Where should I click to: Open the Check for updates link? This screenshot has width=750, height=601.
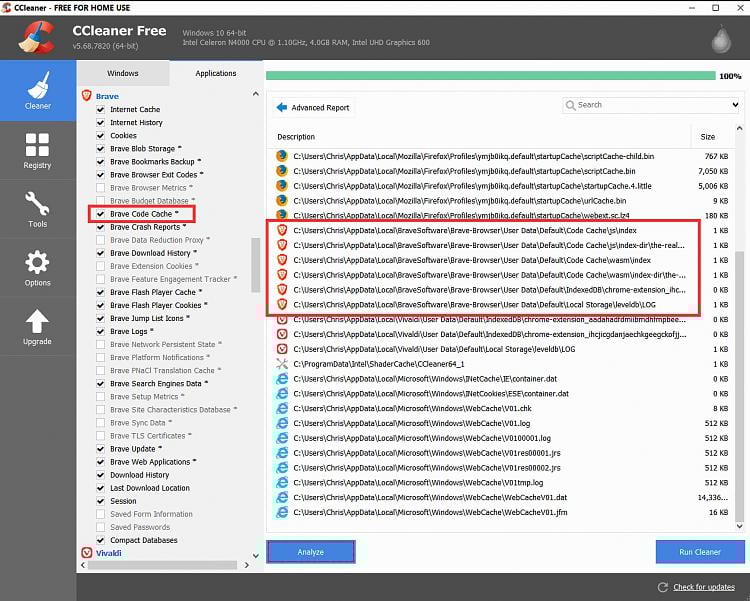click(704, 587)
